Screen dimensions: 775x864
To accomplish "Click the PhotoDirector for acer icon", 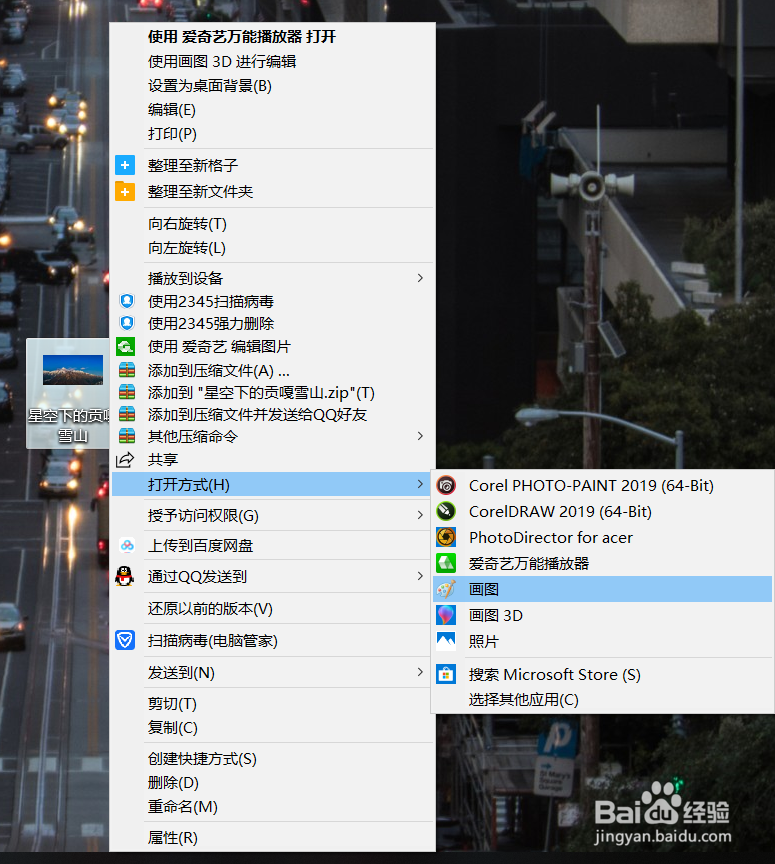I will click(x=446, y=537).
